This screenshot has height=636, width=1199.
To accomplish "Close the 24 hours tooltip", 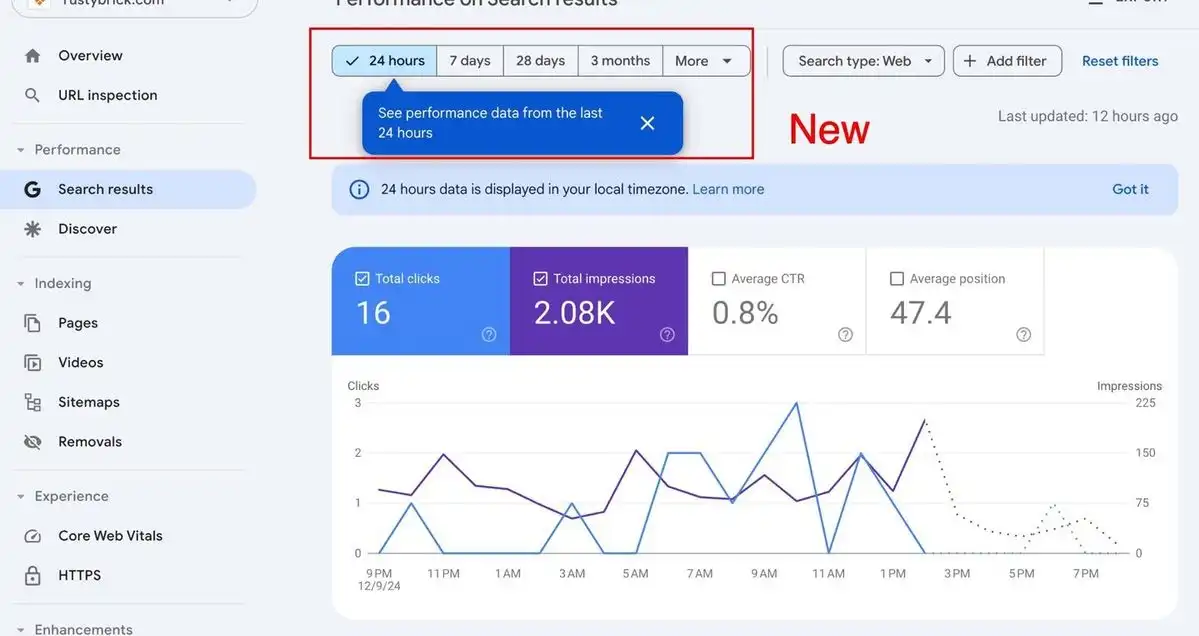I will [x=647, y=123].
